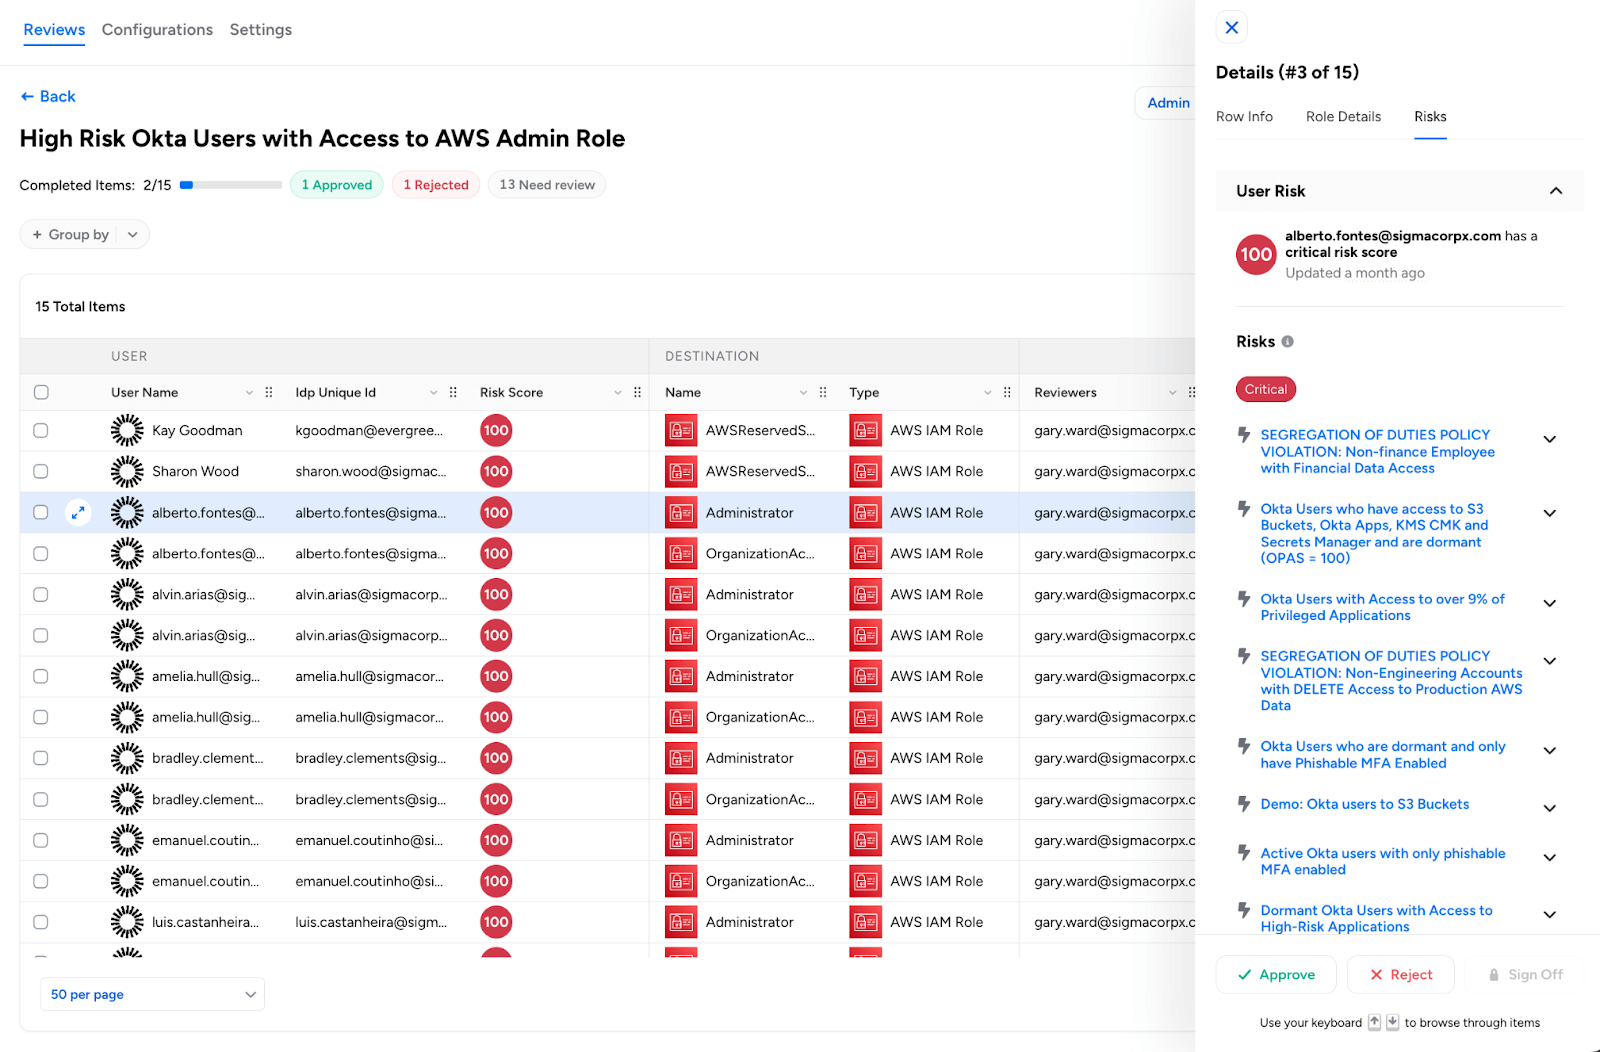The height and width of the screenshot is (1052, 1600).
Task: Switch to the Reviews tab
Action: (54, 30)
